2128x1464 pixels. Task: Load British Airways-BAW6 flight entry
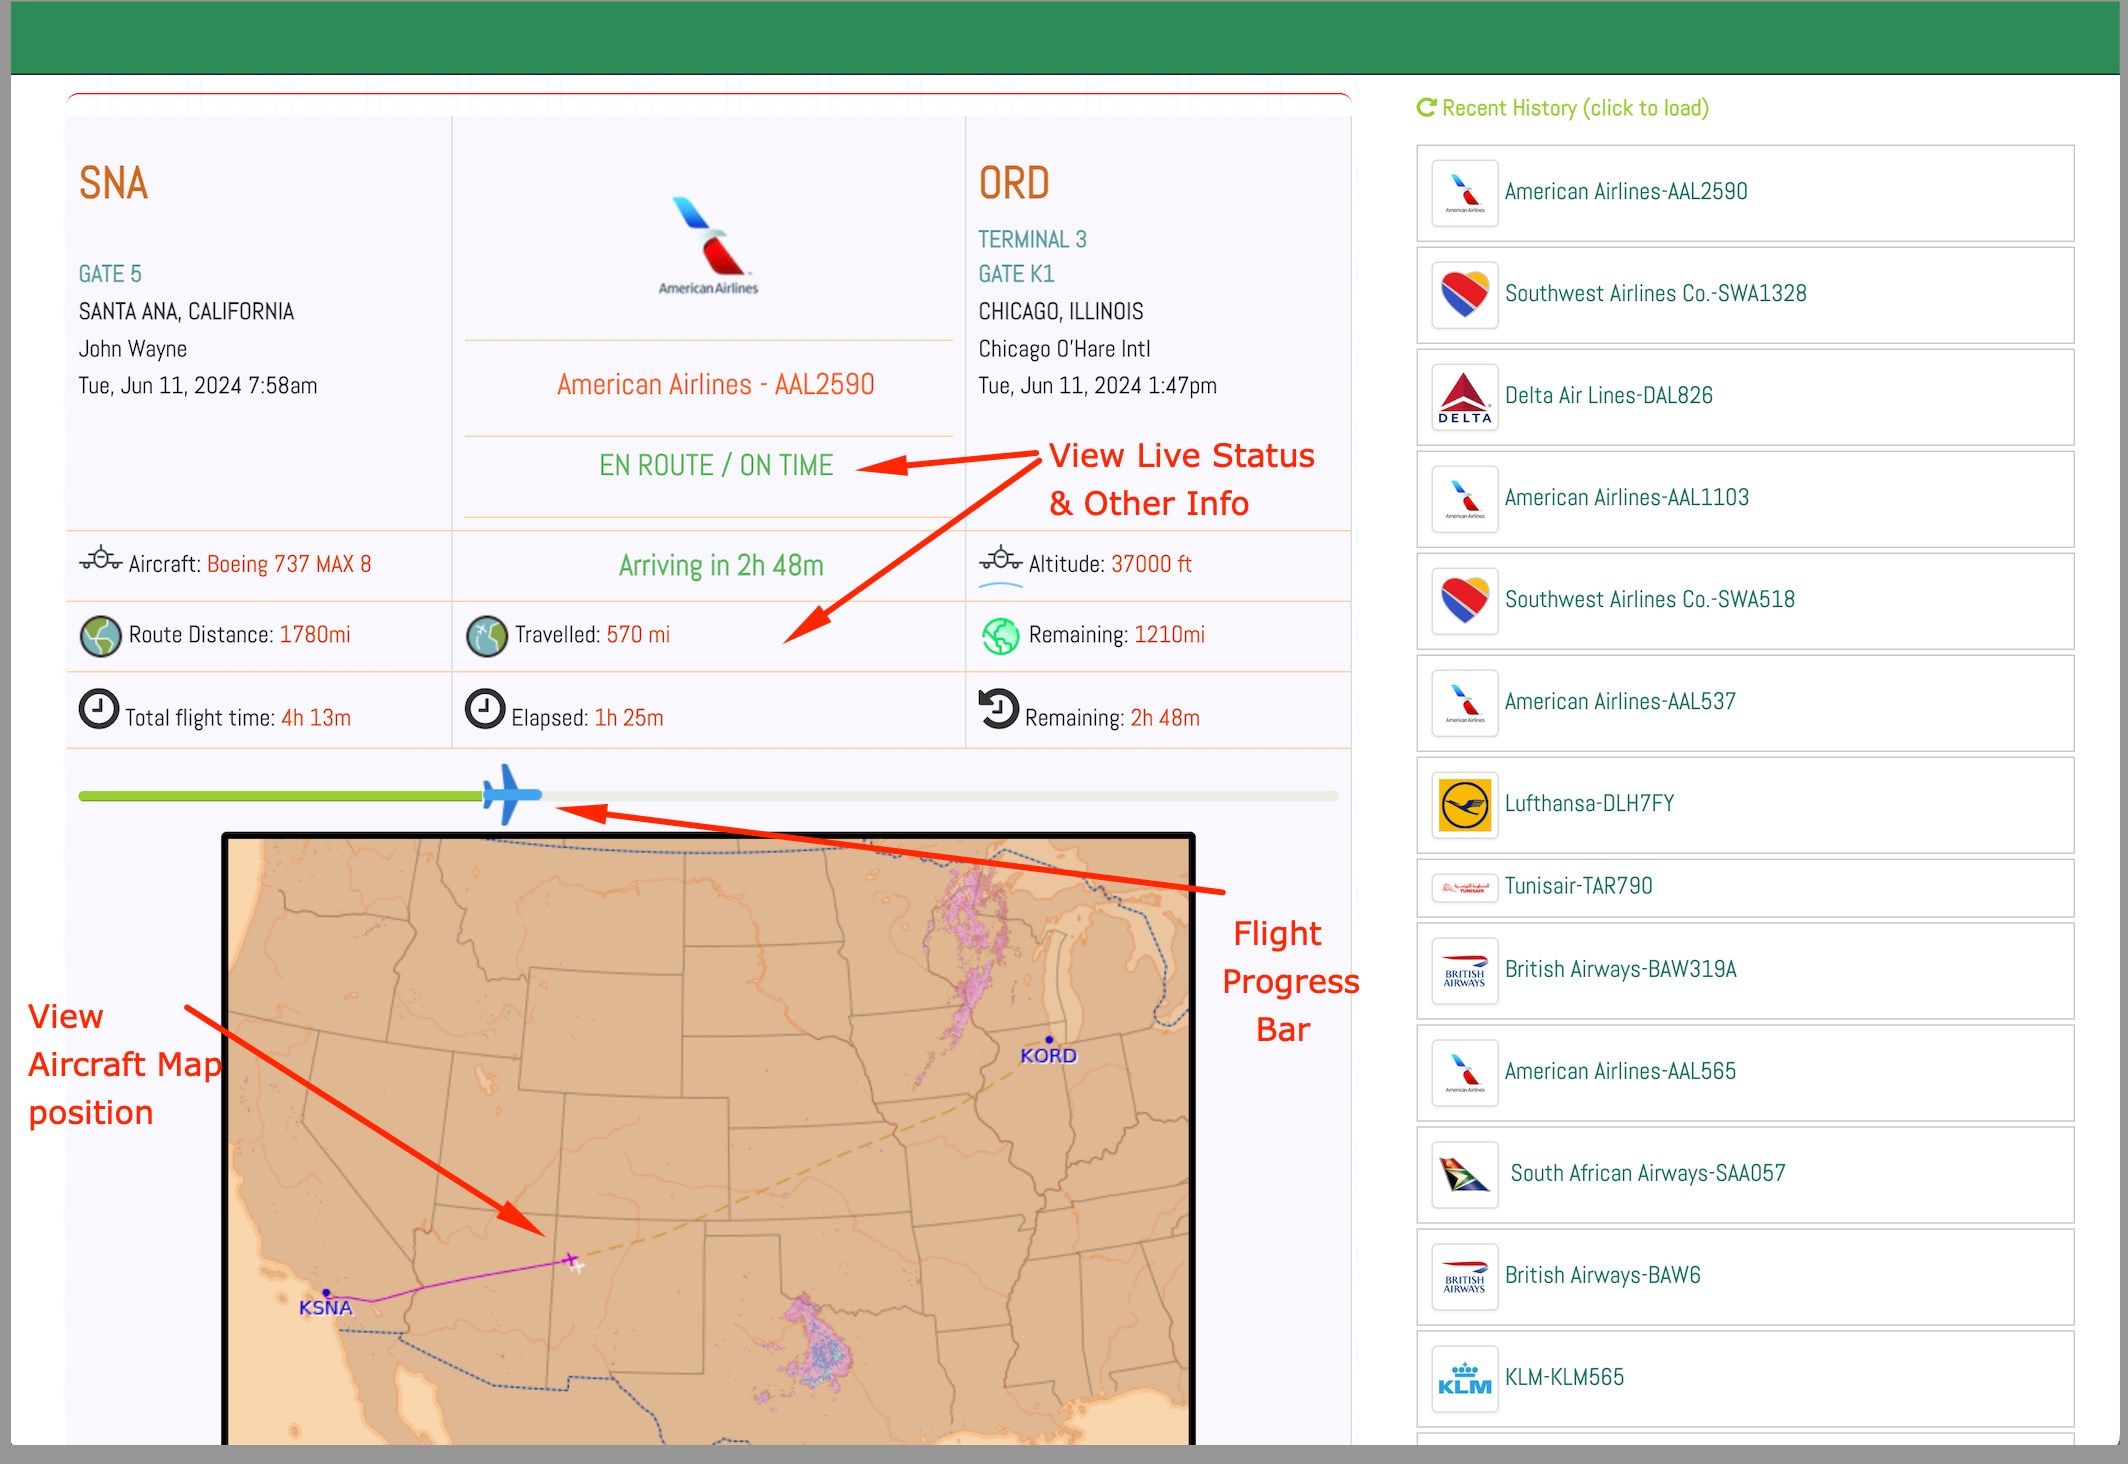1602,1276
